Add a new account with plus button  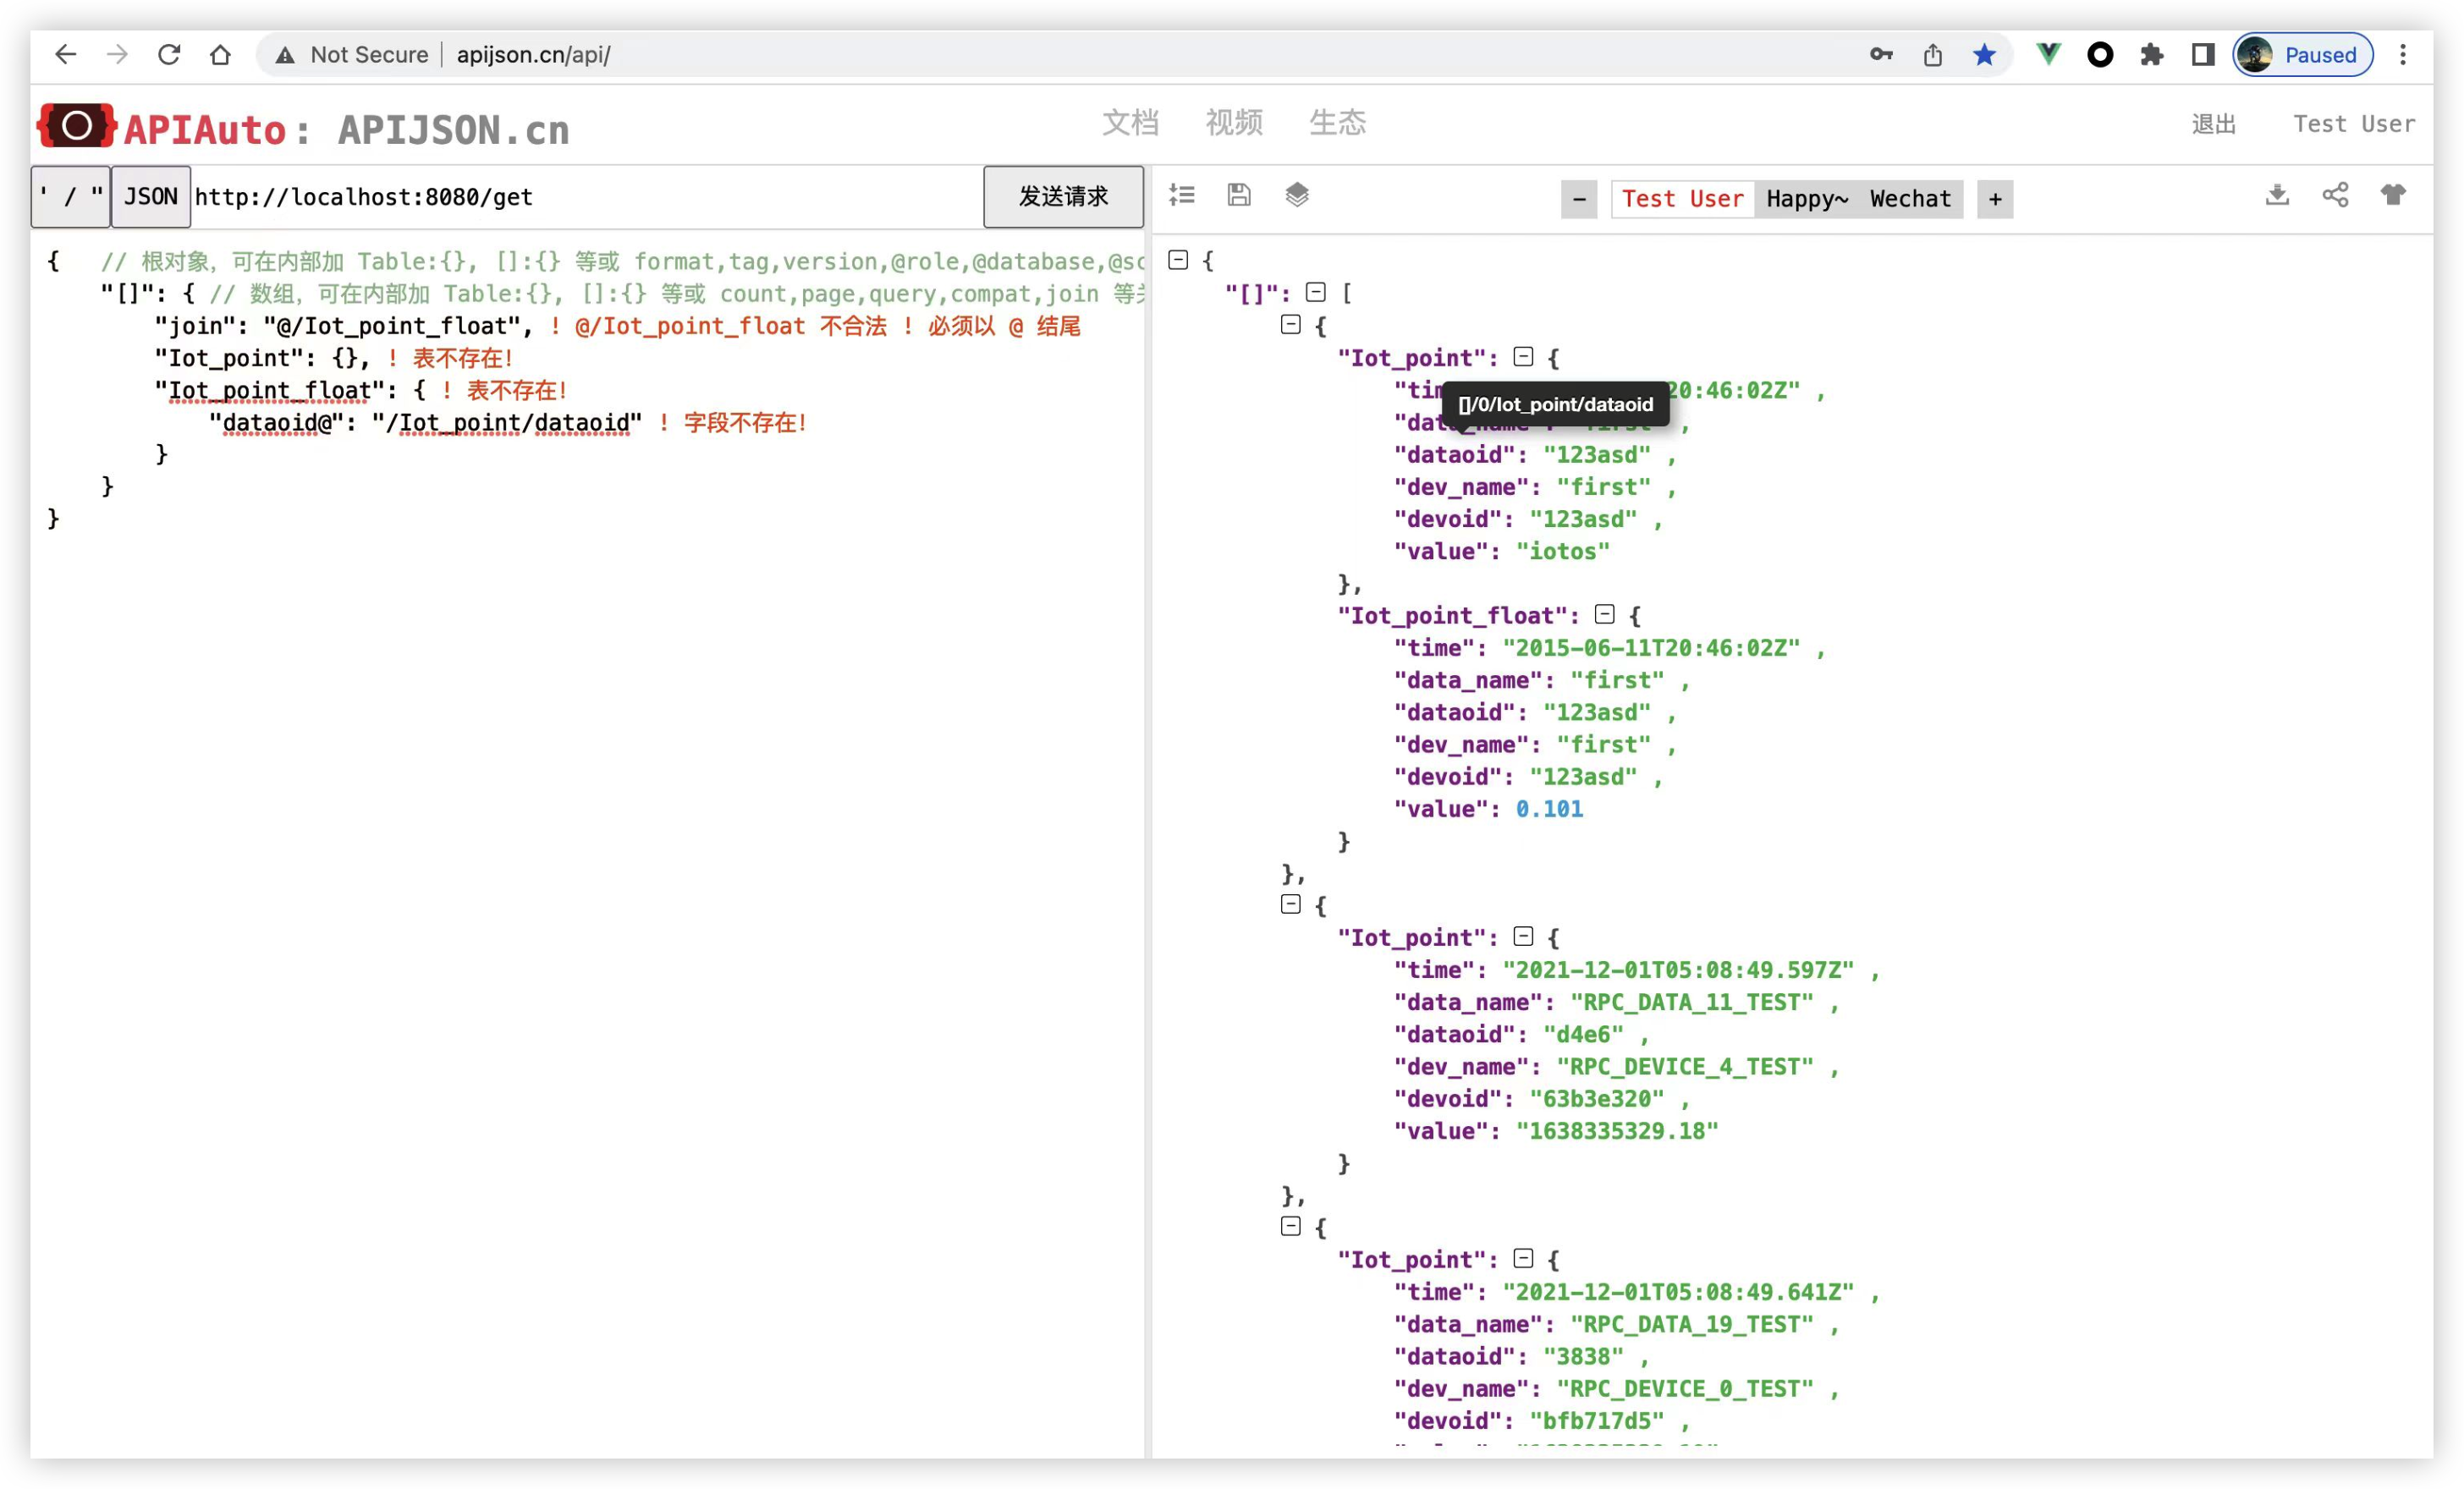click(x=1995, y=199)
